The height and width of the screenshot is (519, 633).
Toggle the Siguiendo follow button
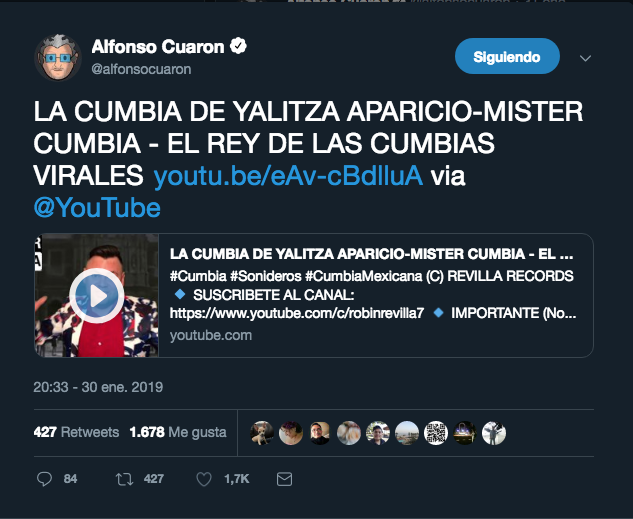[x=507, y=56]
